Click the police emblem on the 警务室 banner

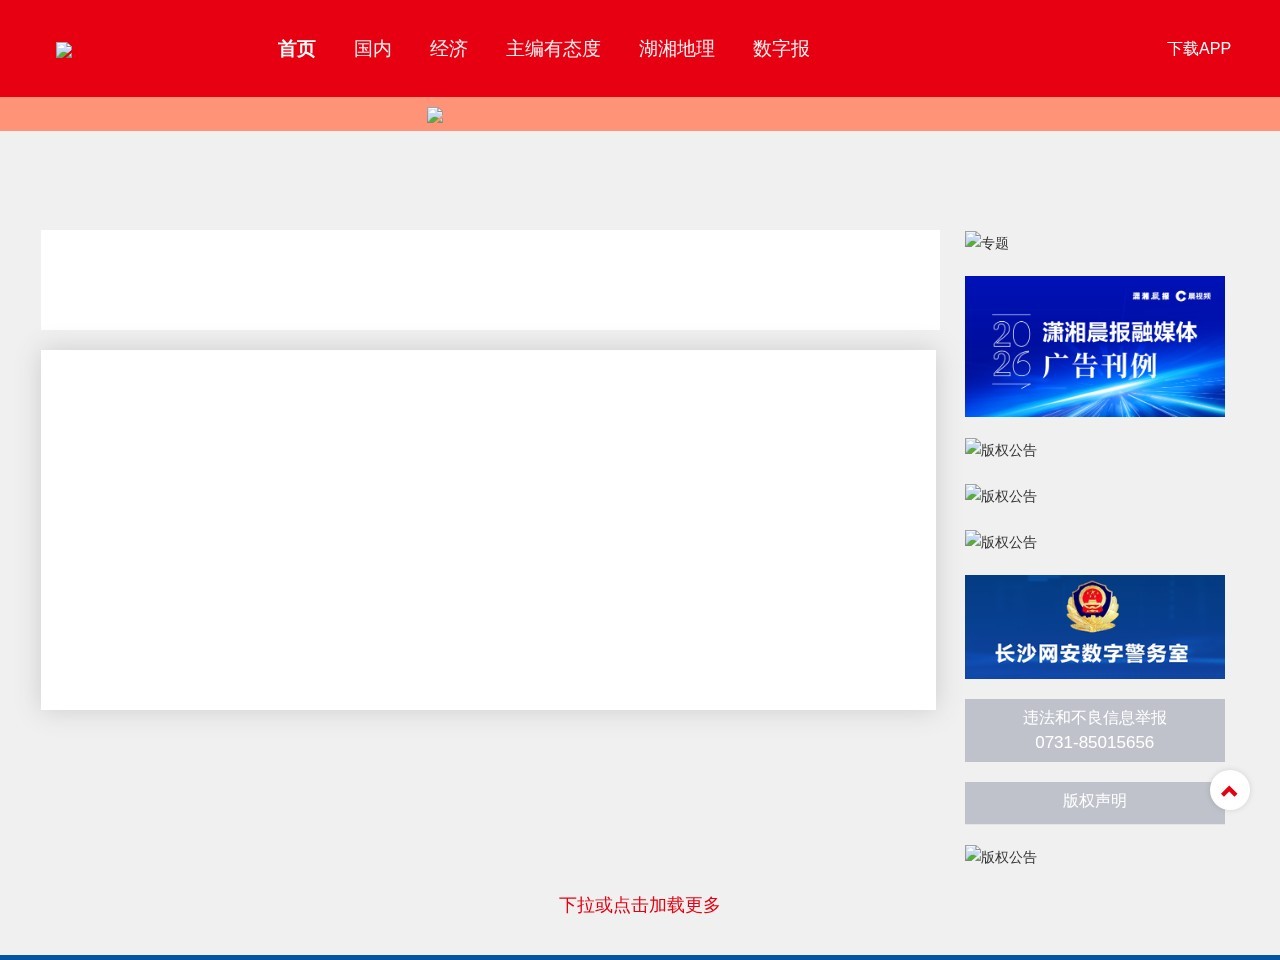point(1094,605)
